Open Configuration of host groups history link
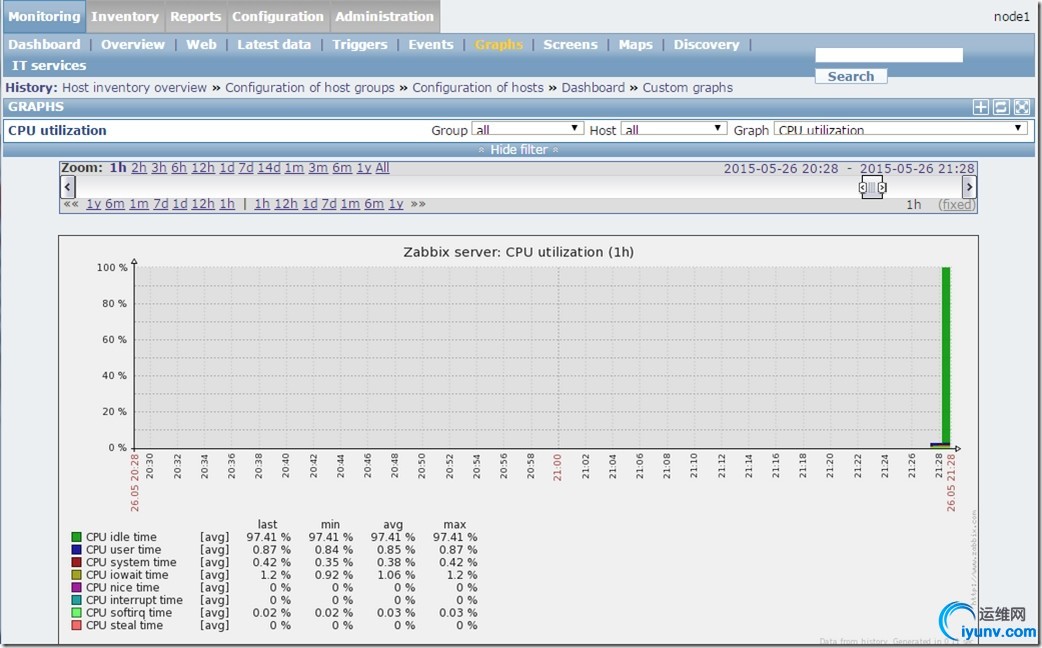This screenshot has width=1042, height=648. 310,88
